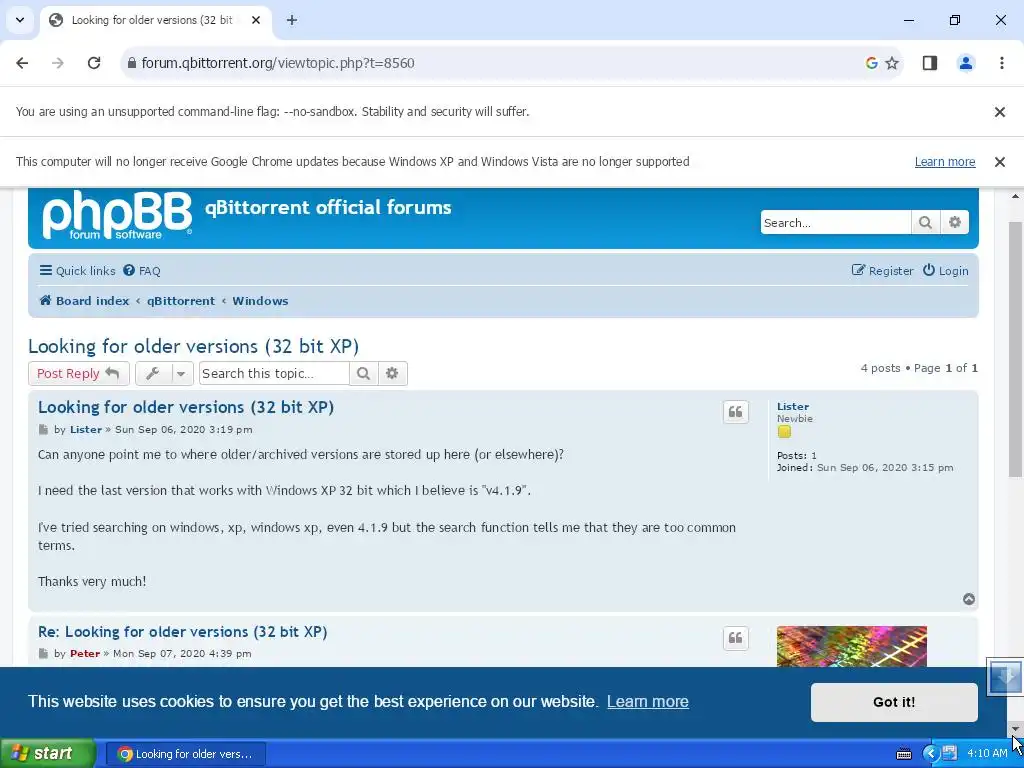
Task: Click the Post Reply button
Action: pyautogui.click(x=78, y=374)
